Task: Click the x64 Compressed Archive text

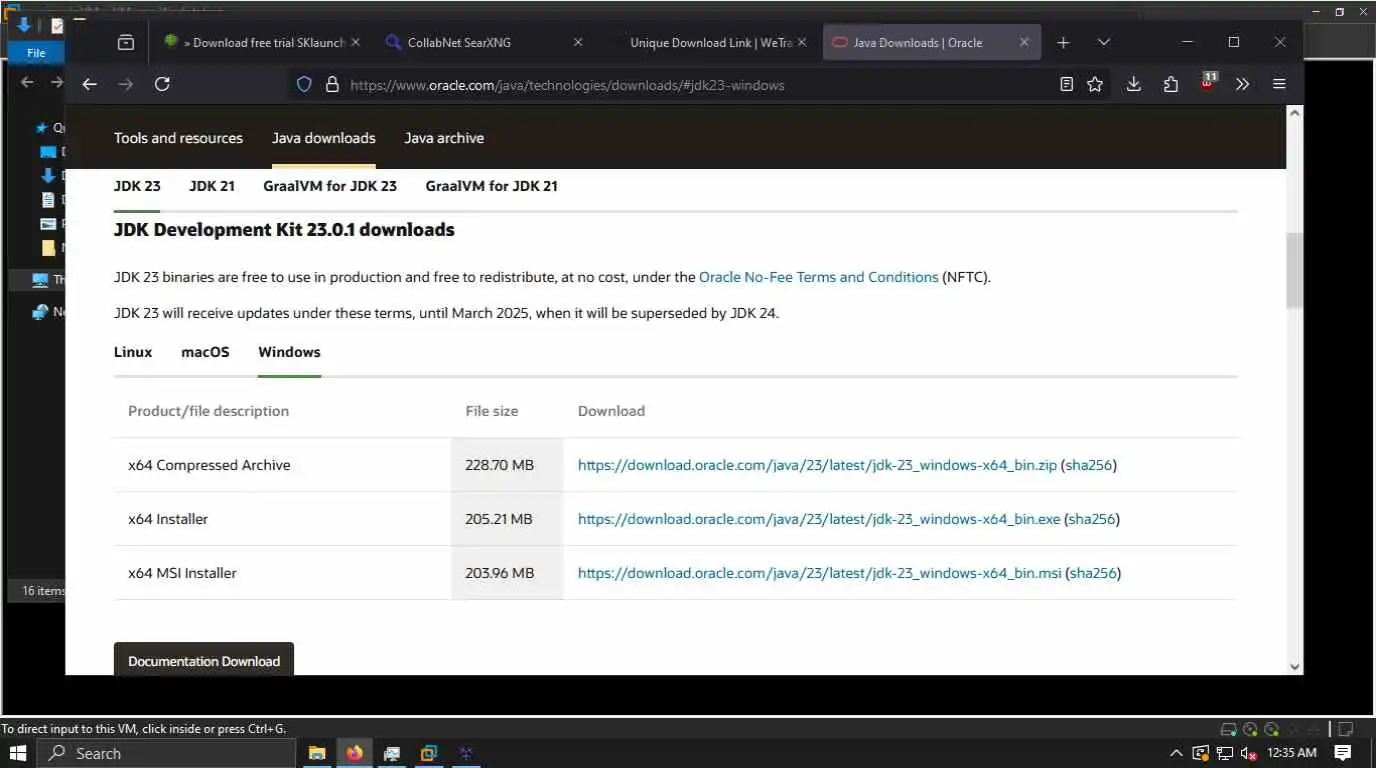Action: point(209,465)
